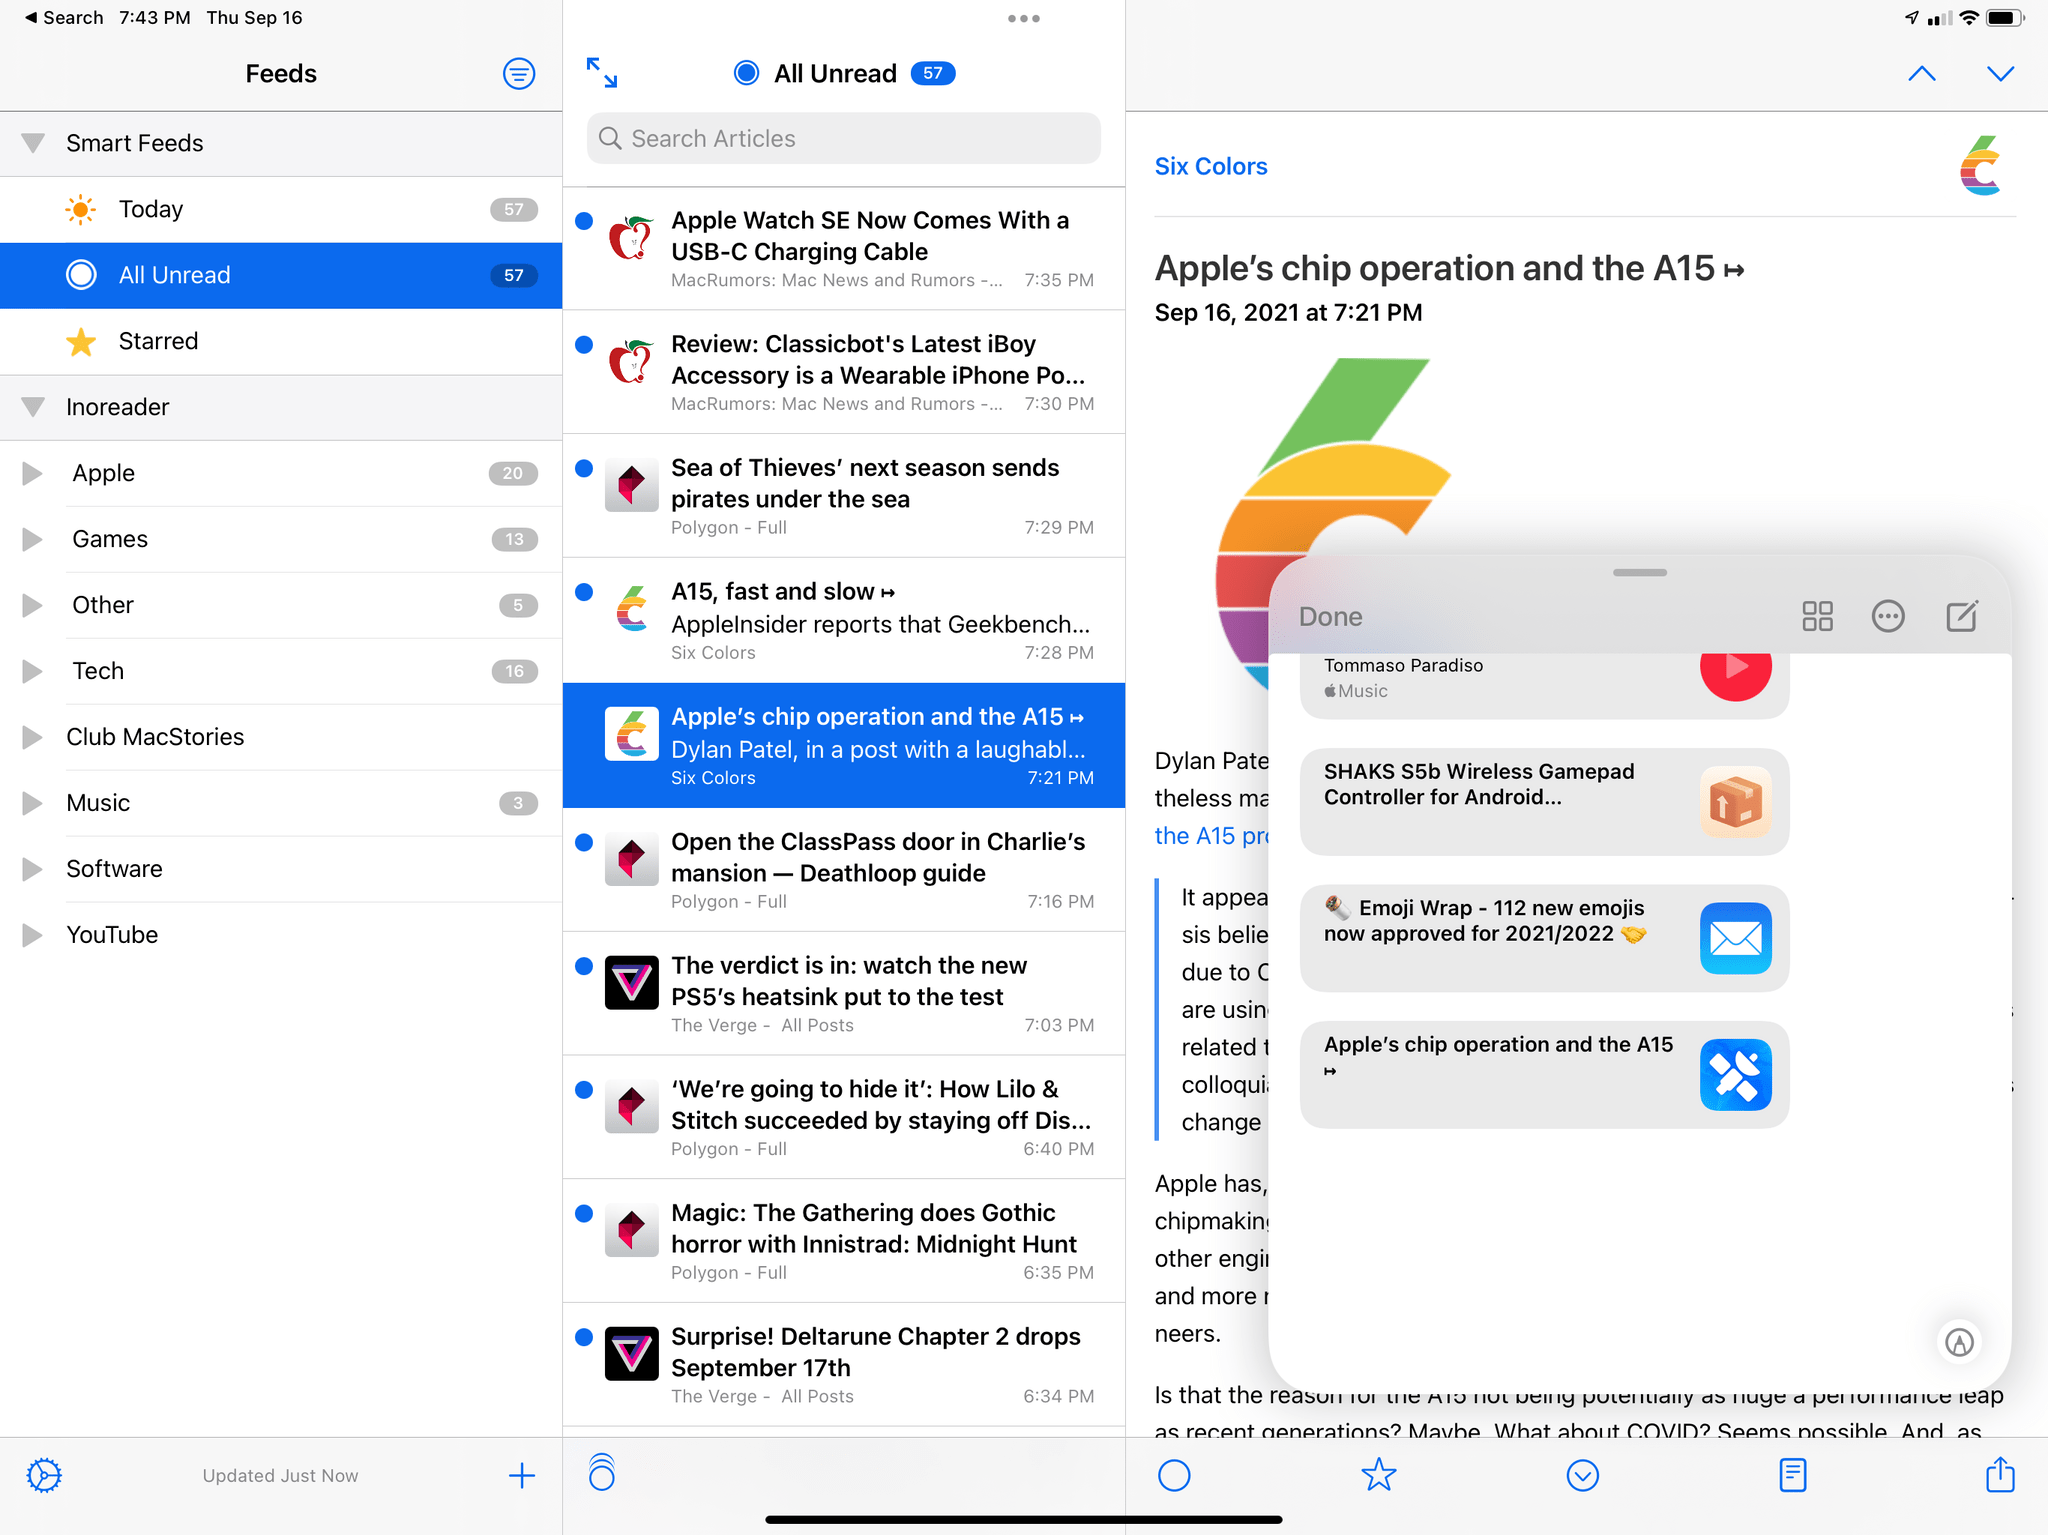Image resolution: width=2048 pixels, height=1535 pixels.
Task: Select the All Unread smart feed
Action: coord(281,275)
